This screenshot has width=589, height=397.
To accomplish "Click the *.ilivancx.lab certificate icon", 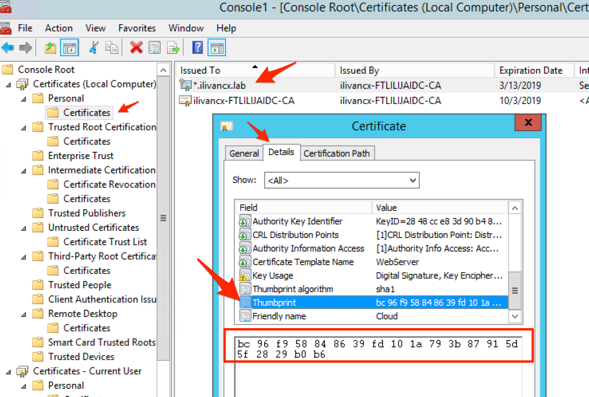I will tap(185, 85).
